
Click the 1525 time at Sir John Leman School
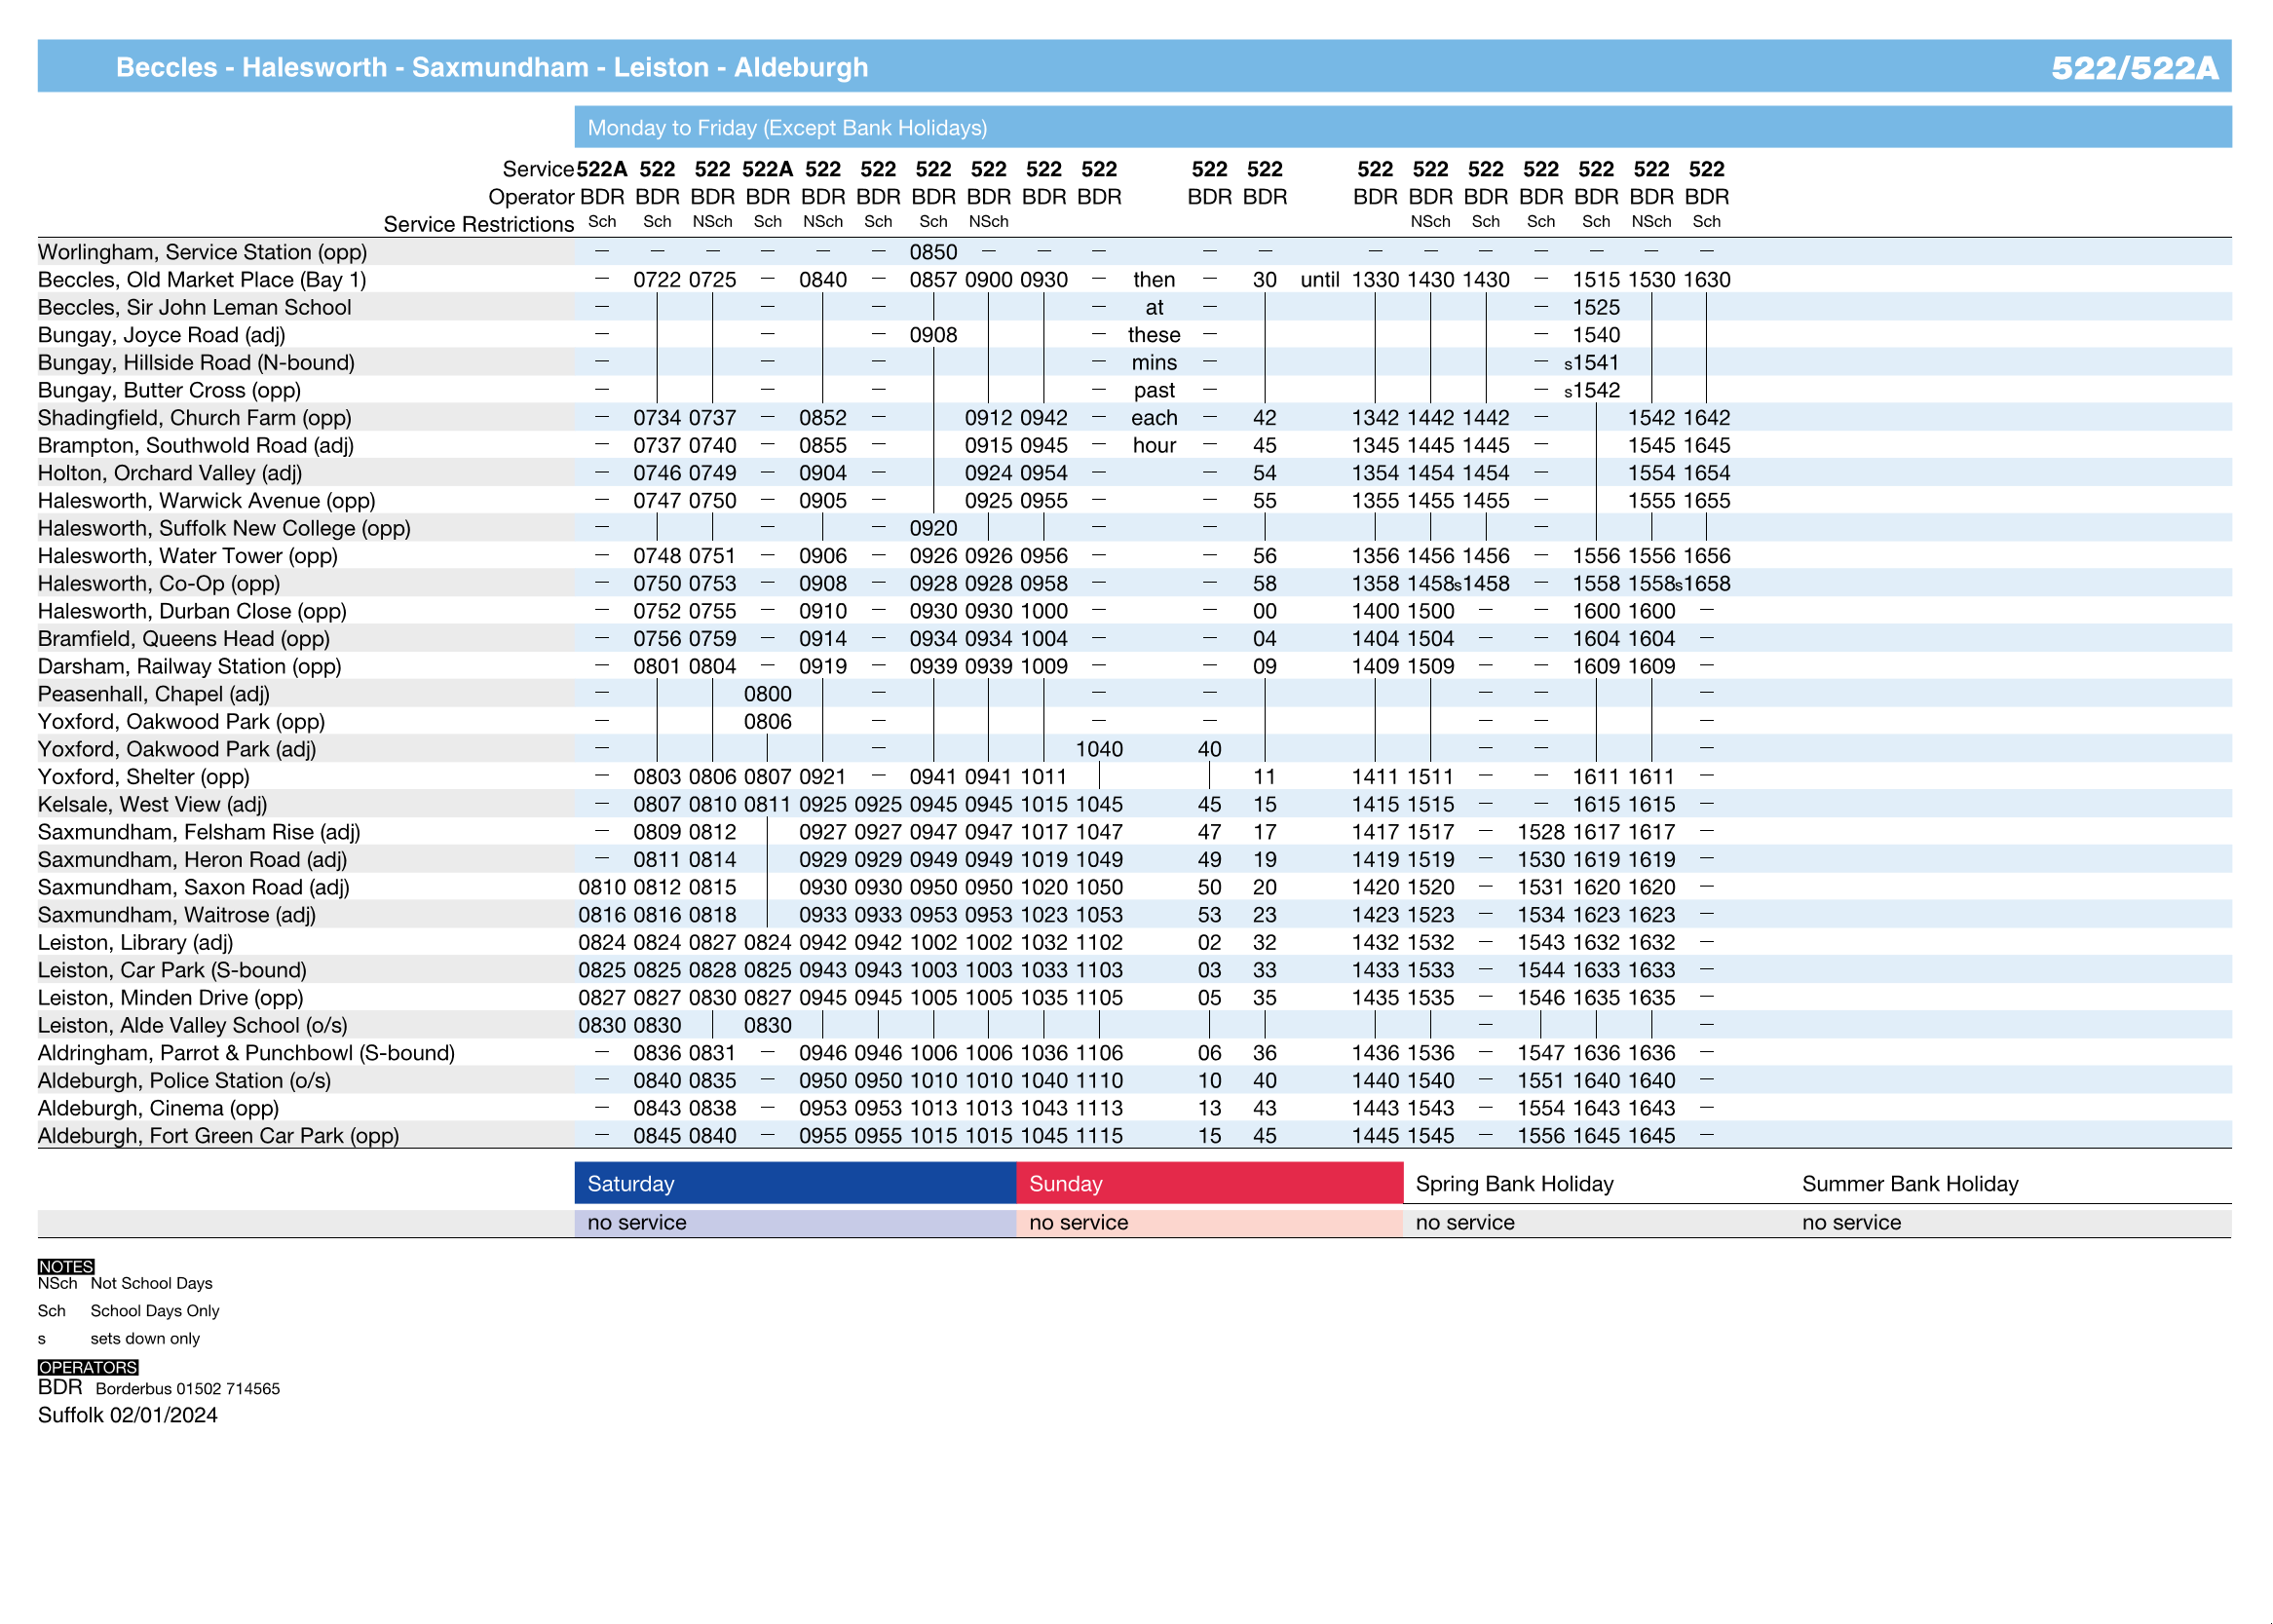tap(1596, 307)
